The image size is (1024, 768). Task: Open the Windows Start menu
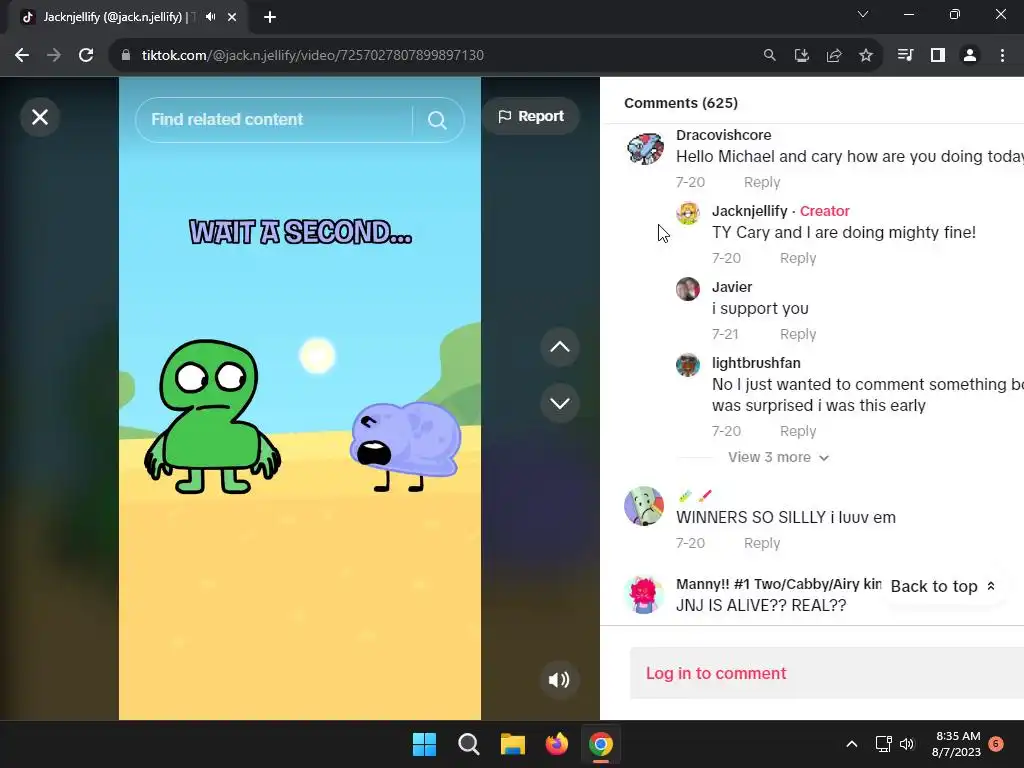(x=424, y=744)
